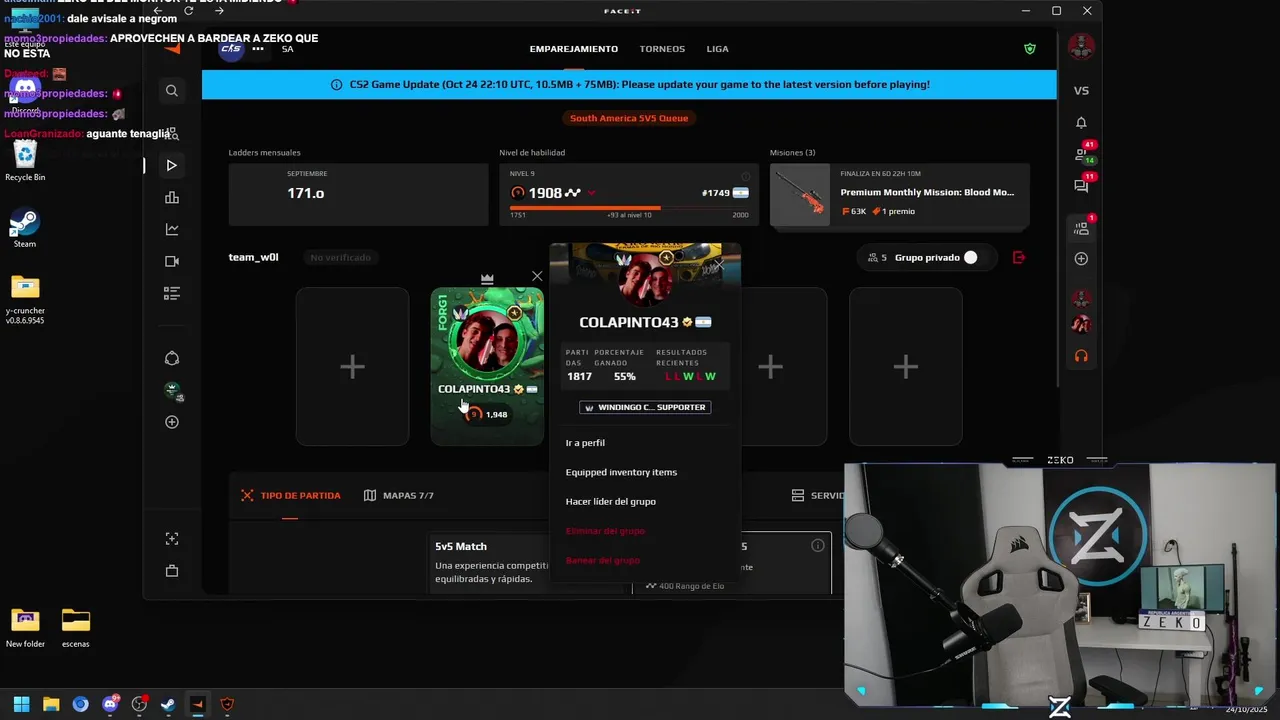Click the team_w0l name text
This screenshot has width=1280, height=720.
click(253, 257)
